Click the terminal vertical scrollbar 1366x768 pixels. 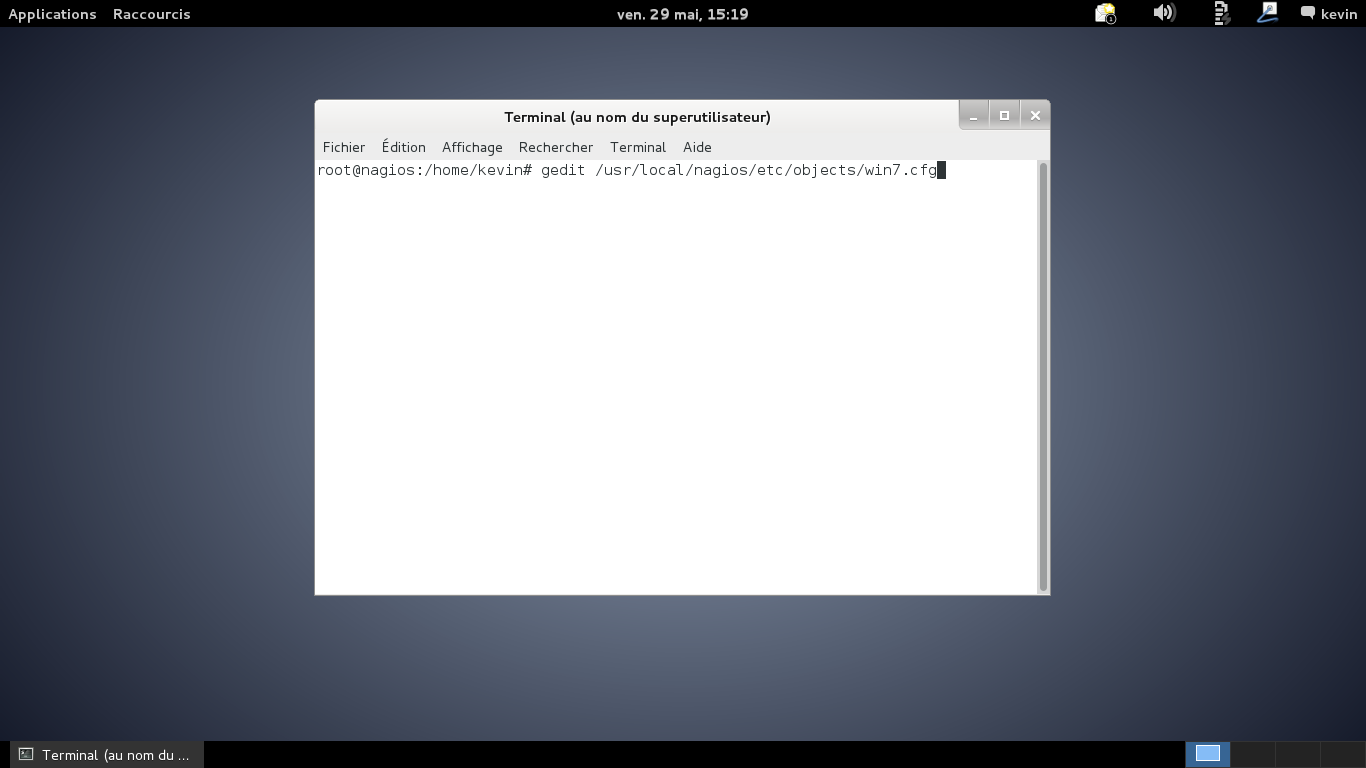point(1043,377)
